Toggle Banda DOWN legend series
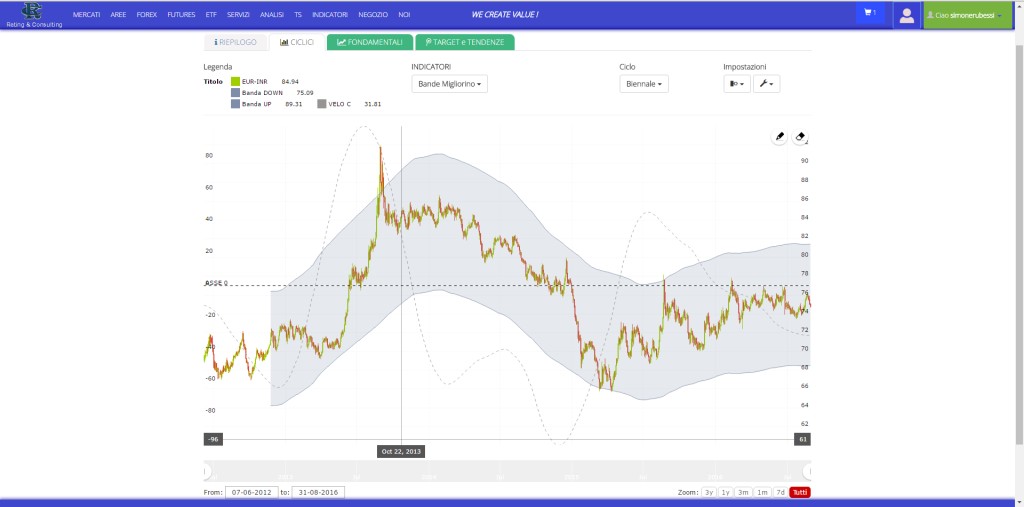This screenshot has height=507, width=1024. (235, 92)
